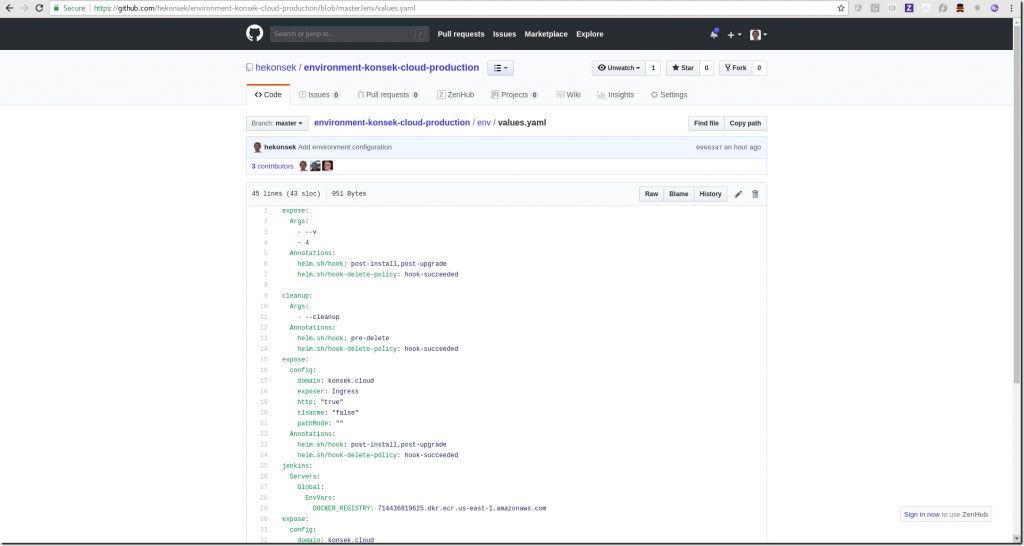Screen dimensions: 1024x546
Task: Click the Find file button
Action: [706, 123]
